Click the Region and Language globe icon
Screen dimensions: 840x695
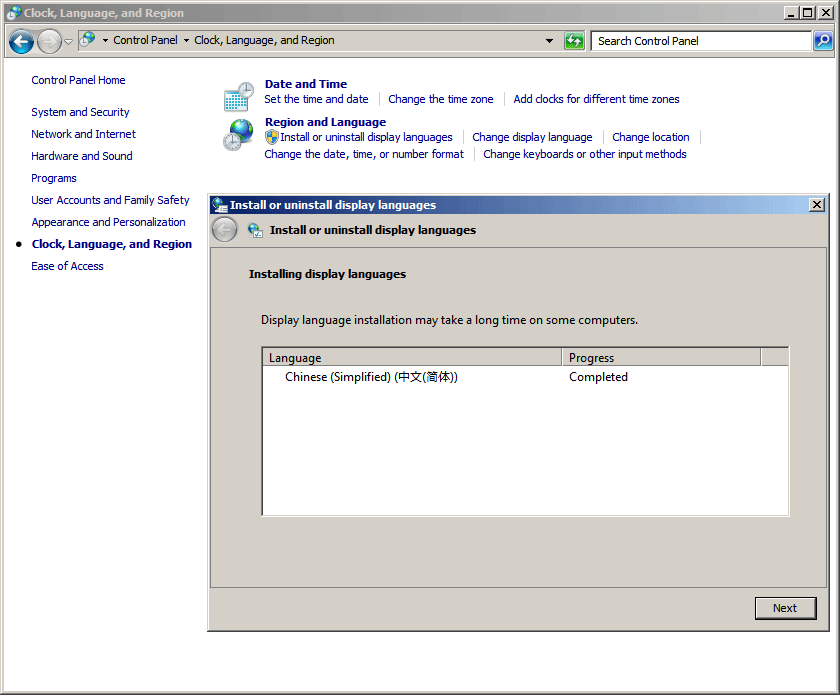pyautogui.click(x=238, y=135)
